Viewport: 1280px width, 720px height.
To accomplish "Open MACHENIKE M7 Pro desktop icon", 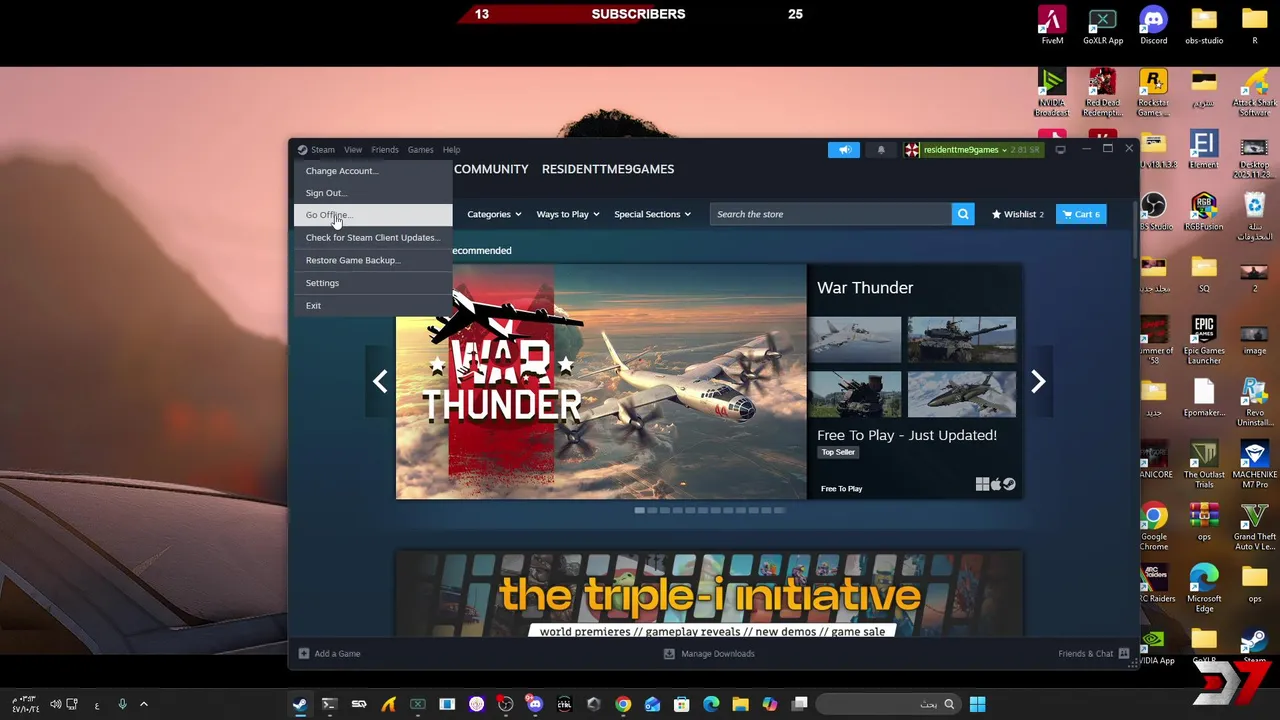I will [x=1254, y=464].
